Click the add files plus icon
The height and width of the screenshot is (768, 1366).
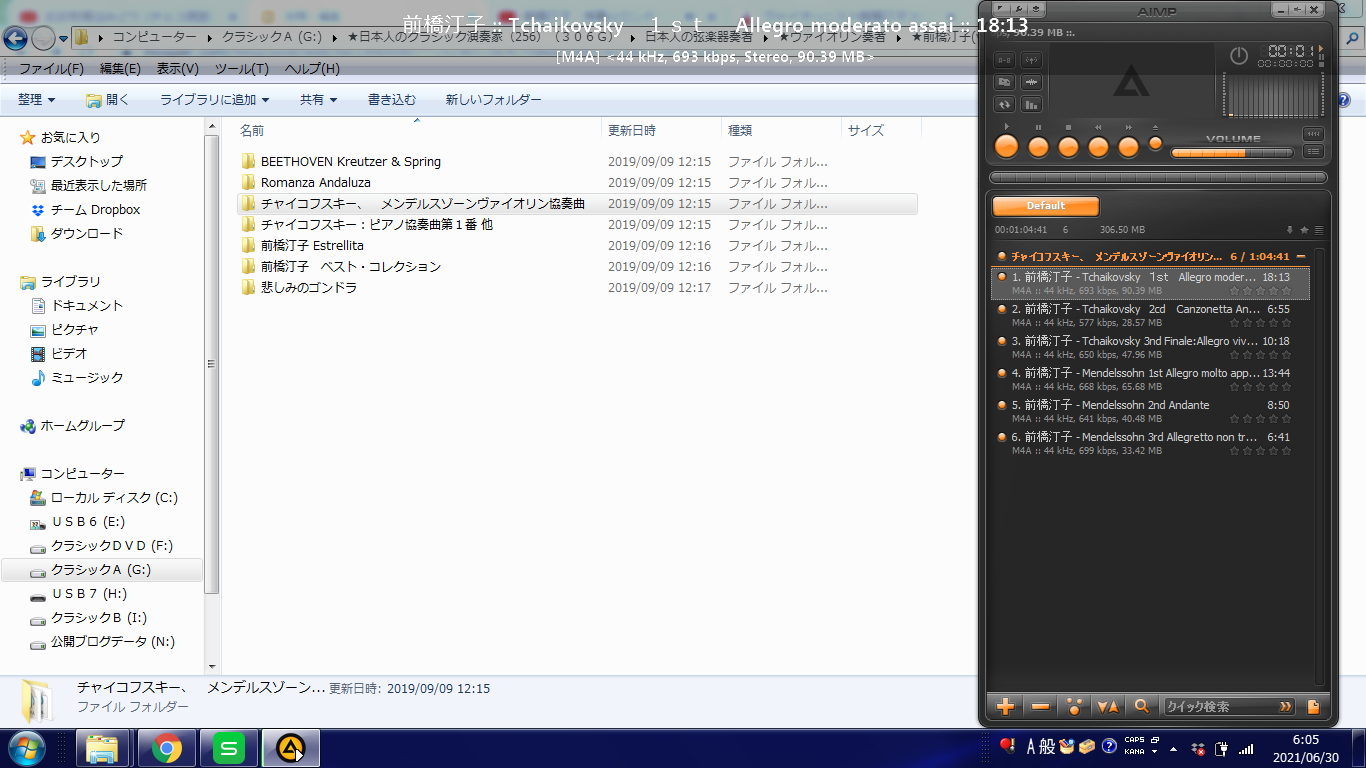1006,706
